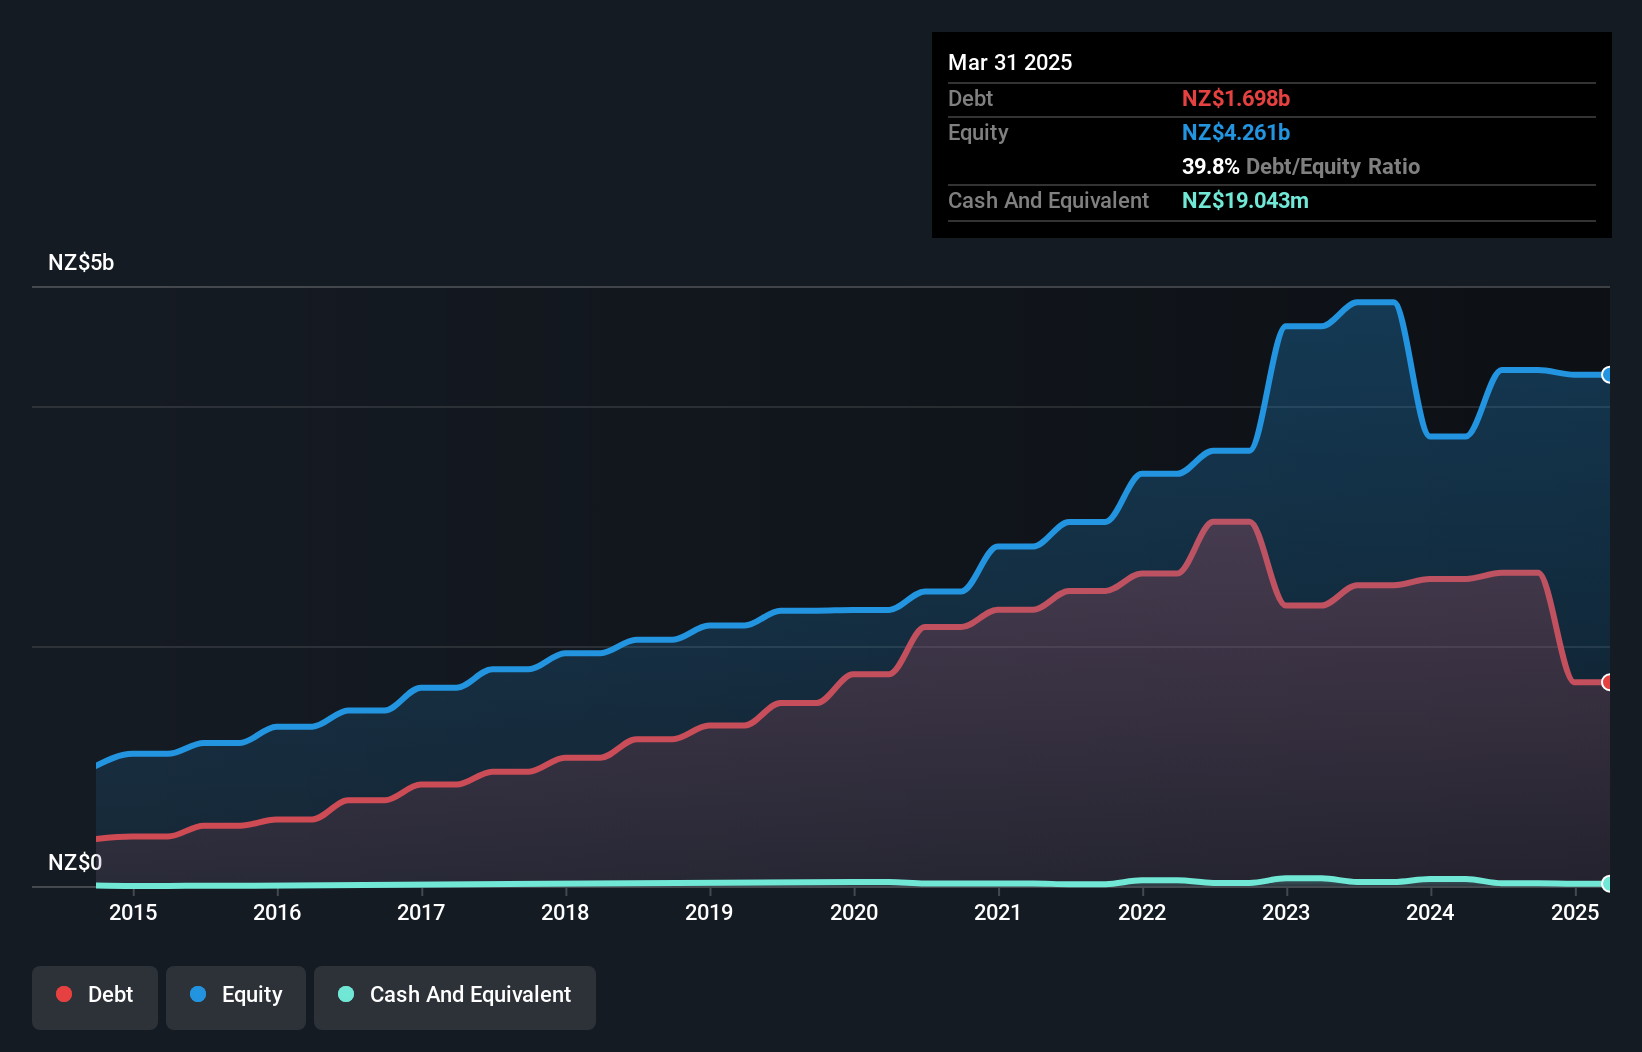The width and height of the screenshot is (1642, 1052).
Task: Click the 2025 x-axis label
Action: point(1575,912)
